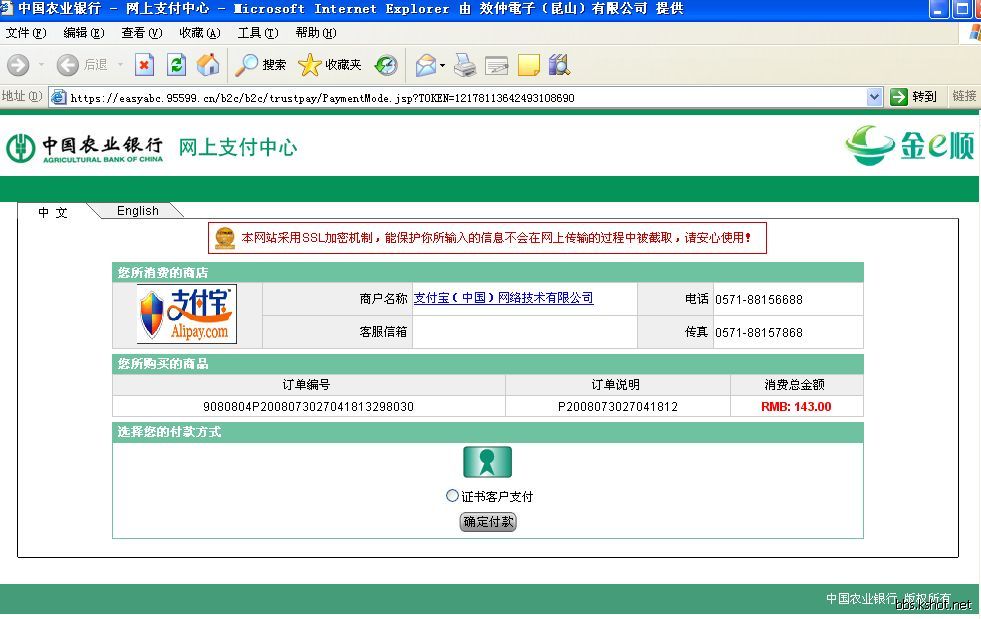Open 支付宝(中国)网络技术有限公司 link
Image resolution: width=981 pixels, height=619 pixels.
point(504,298)
